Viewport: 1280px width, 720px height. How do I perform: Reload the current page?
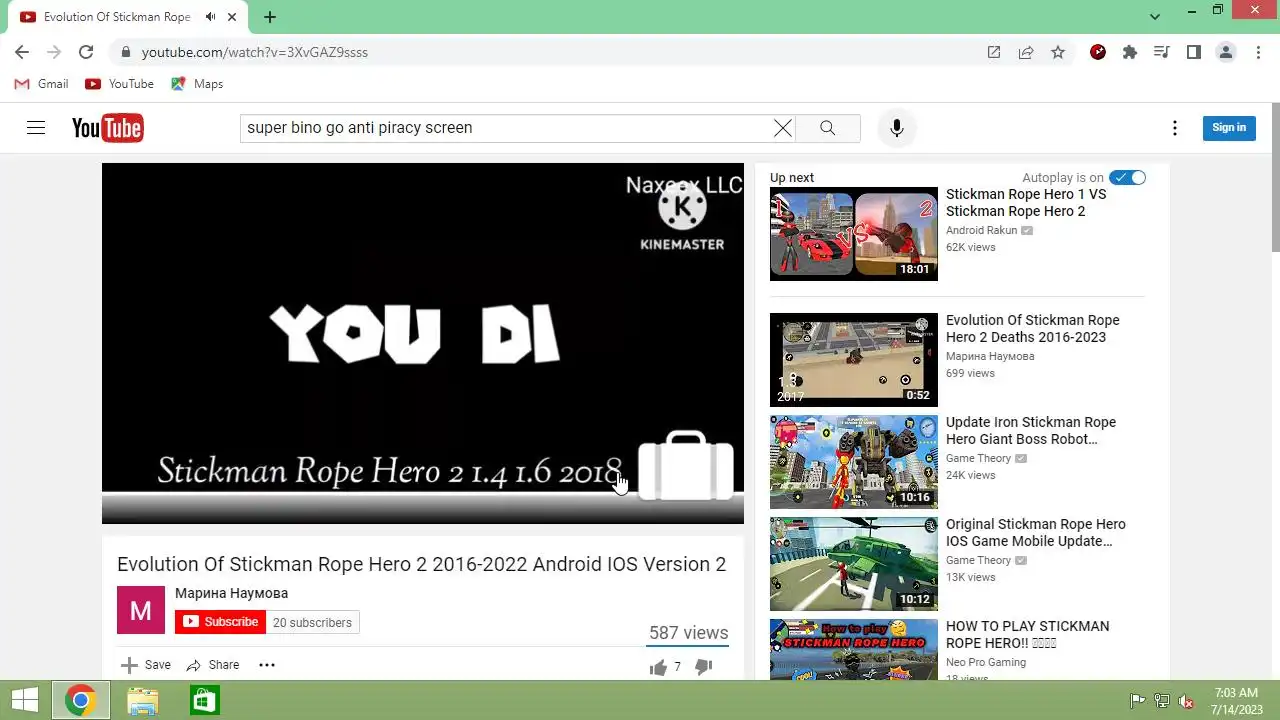tap(86, 52)
